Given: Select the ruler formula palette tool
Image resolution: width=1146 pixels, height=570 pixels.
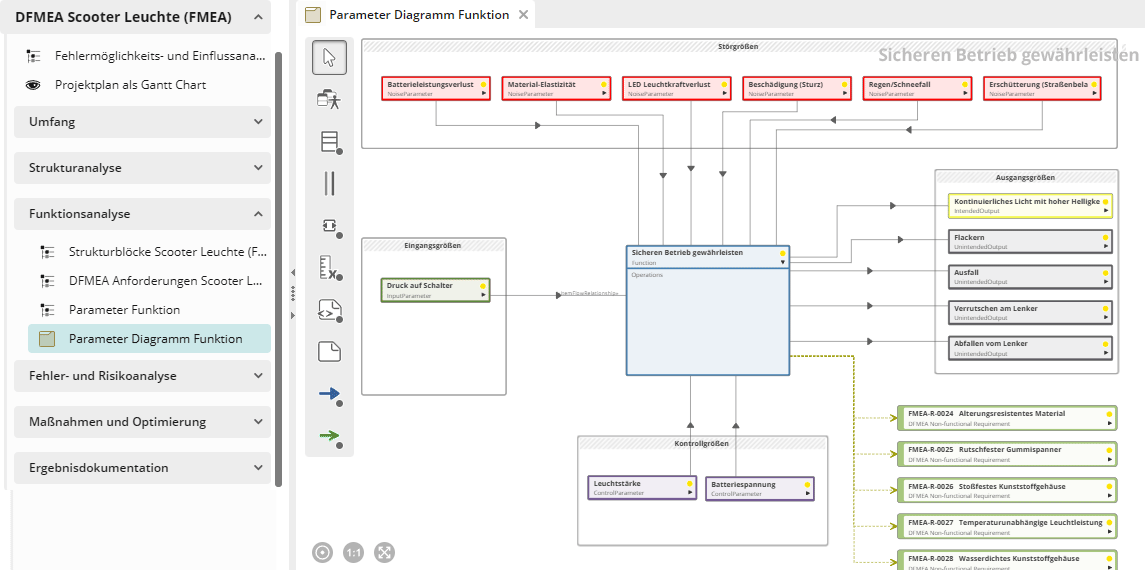Looking at the screenshot, I should pos(330,267).
